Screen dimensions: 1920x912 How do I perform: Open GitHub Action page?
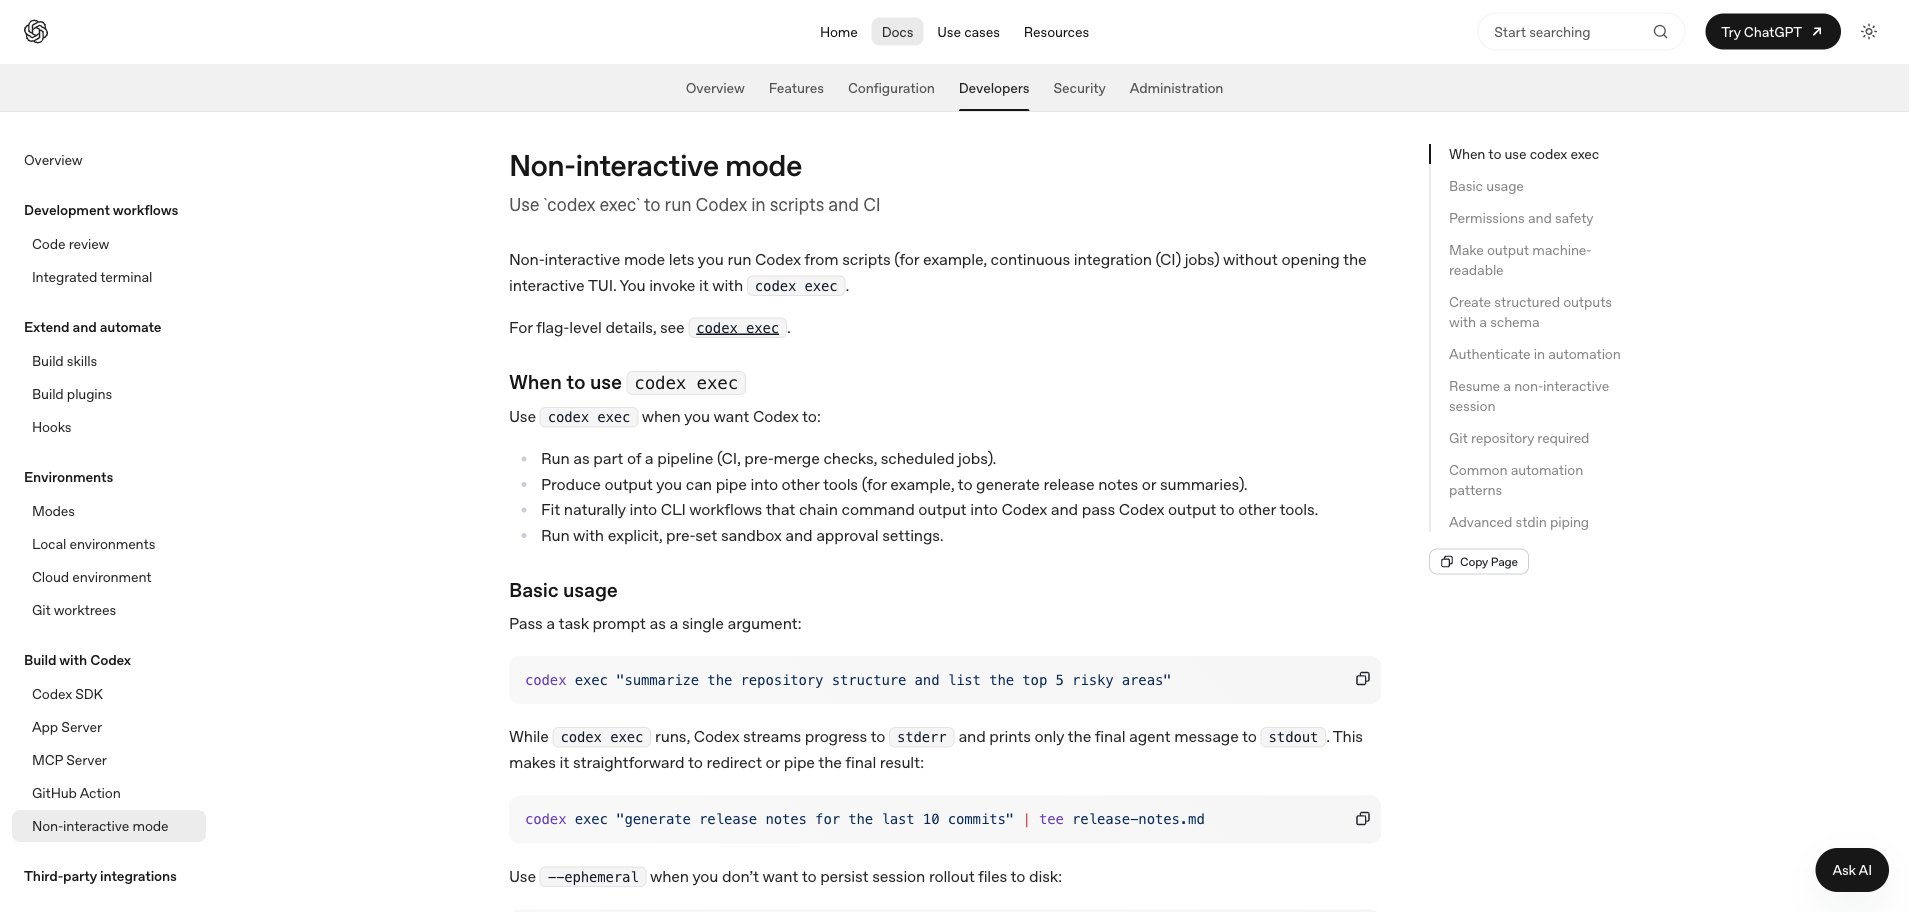[76, 793]
